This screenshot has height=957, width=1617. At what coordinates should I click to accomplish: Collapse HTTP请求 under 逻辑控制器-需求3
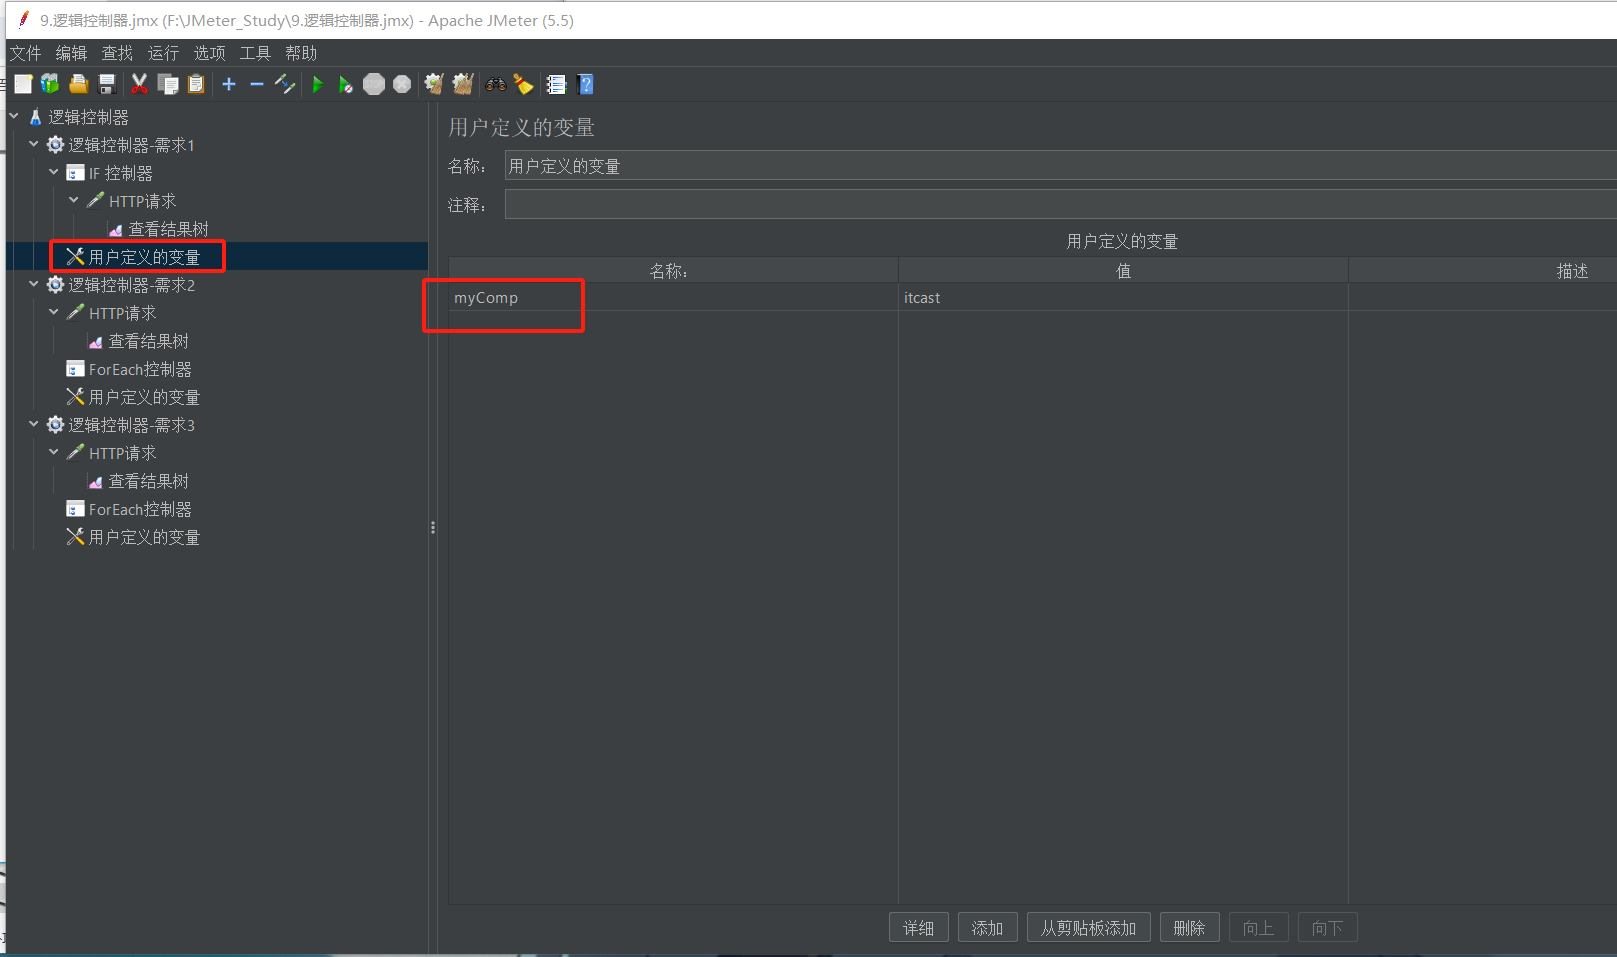(x=54, y=452)
